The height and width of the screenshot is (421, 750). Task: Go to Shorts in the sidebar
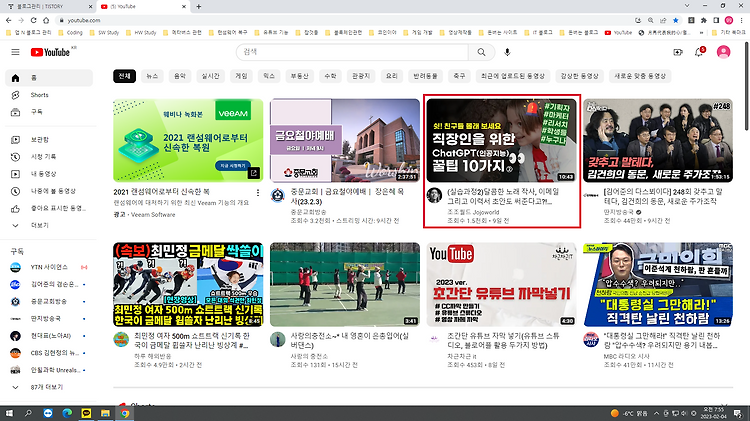[x=49, y=95]
